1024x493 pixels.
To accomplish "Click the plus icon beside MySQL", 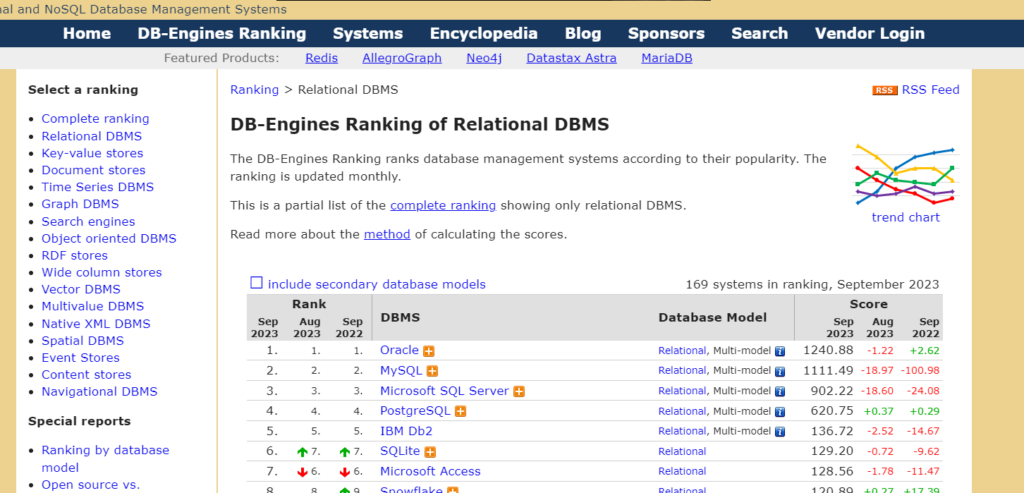I will (432, 371).
